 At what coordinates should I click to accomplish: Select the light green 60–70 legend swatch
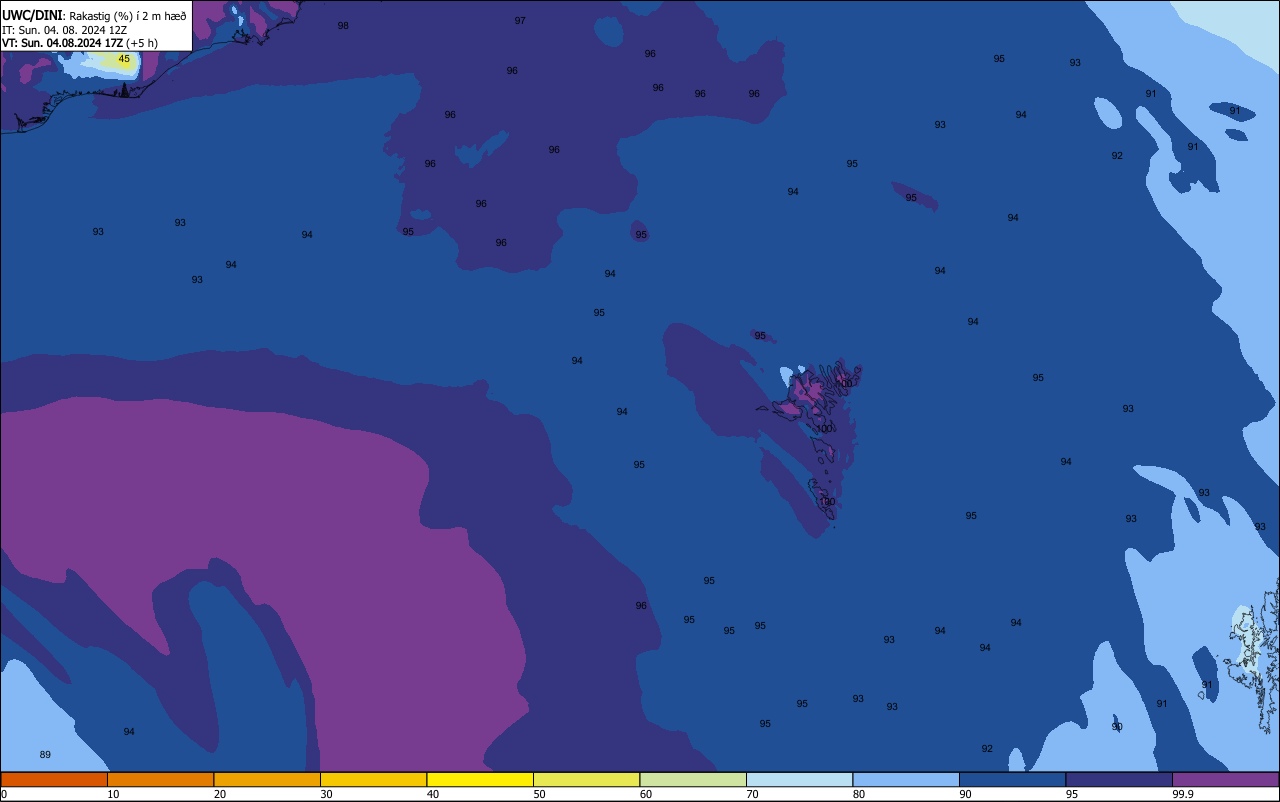[693, 779]
